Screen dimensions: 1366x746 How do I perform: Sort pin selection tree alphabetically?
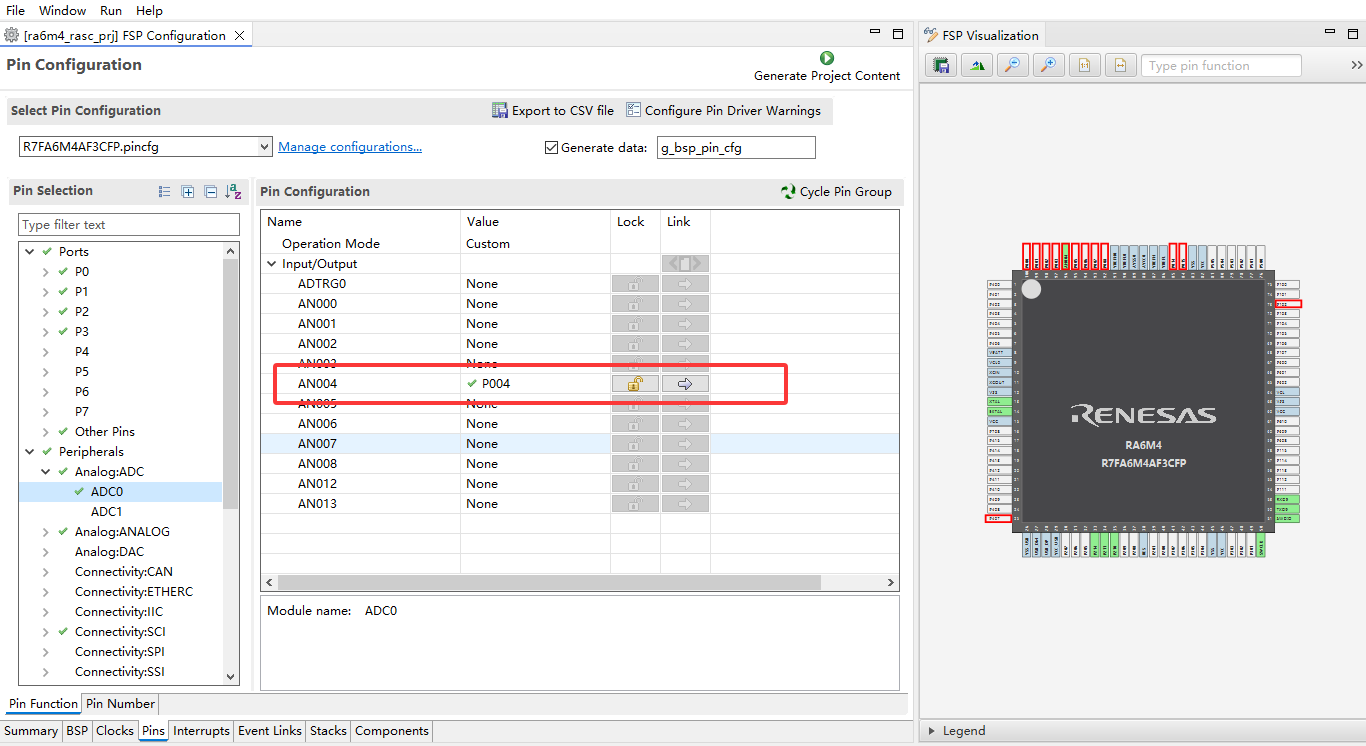click(x=233, y=191)
